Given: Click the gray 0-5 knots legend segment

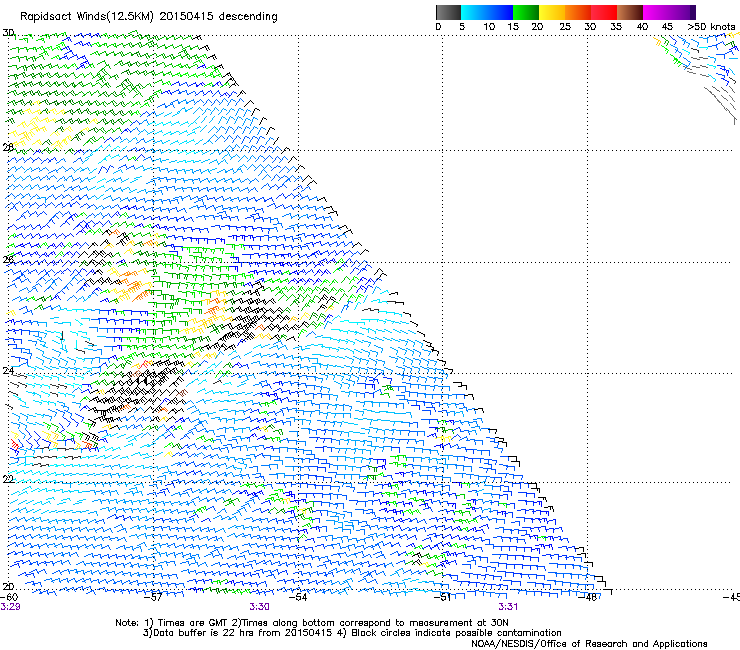Looking at the screenshot, I should point(448,12).
